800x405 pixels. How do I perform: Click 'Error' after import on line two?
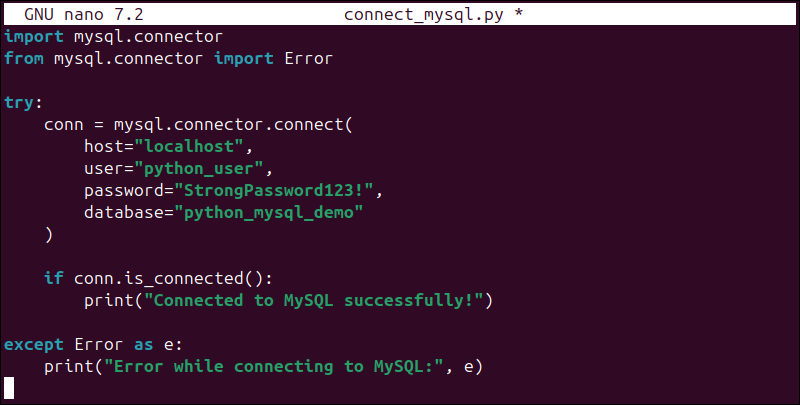[x=308, y=59]
